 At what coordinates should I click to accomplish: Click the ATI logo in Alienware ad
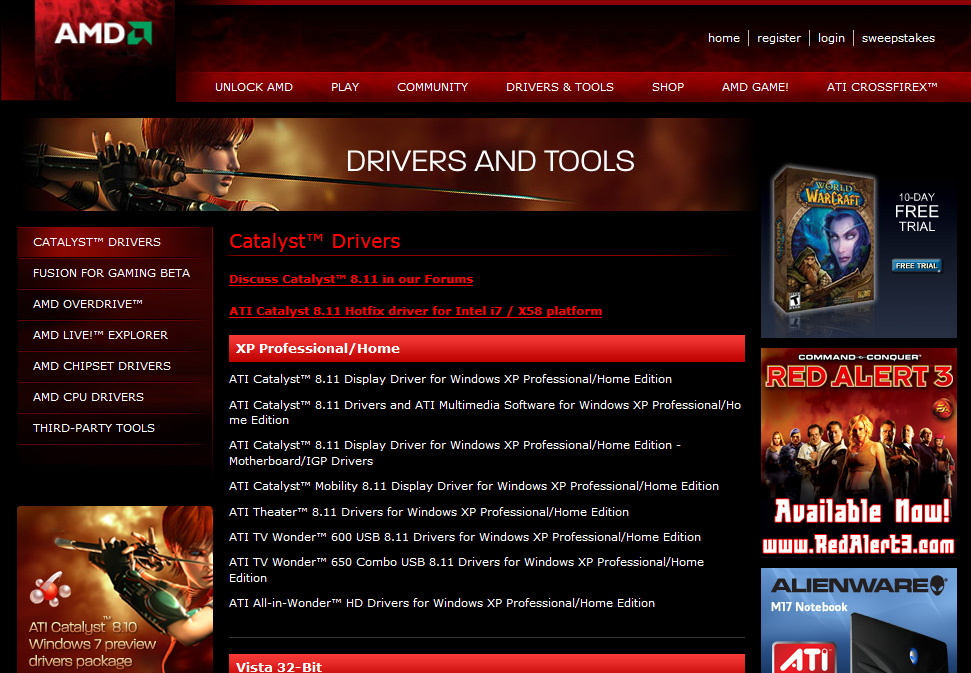point(804,658)
